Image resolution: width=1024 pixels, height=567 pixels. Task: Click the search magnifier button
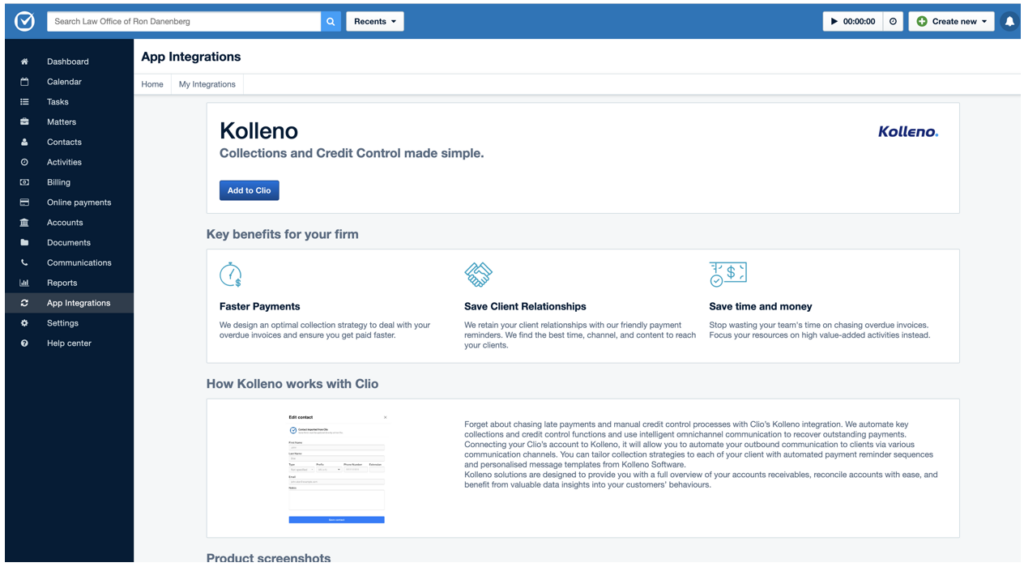click(x=330, y=22)
